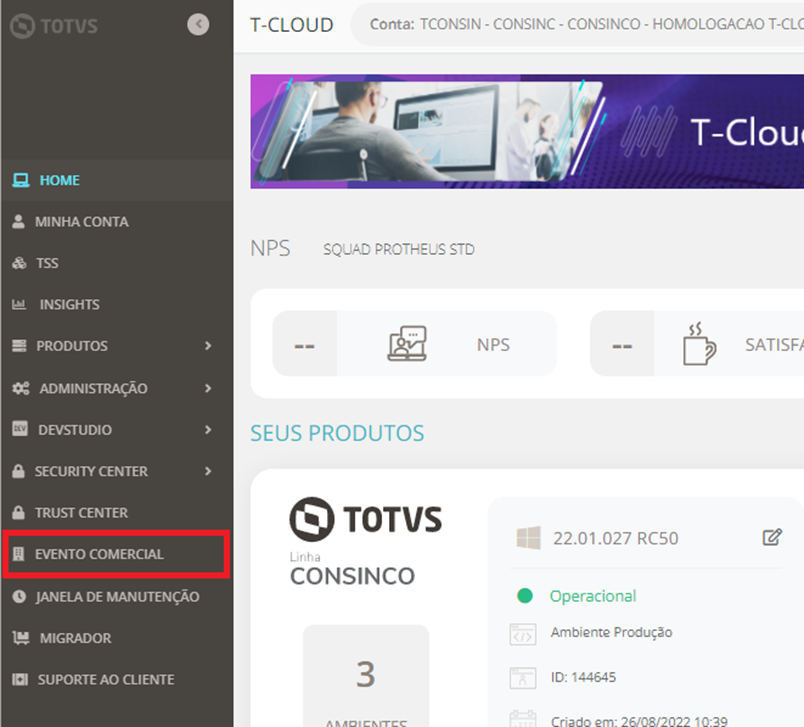The width and height of the screenshot is (804, 727).
Task: Click the account selector field Conta: TCONSIN
Action: pos(577,24)
